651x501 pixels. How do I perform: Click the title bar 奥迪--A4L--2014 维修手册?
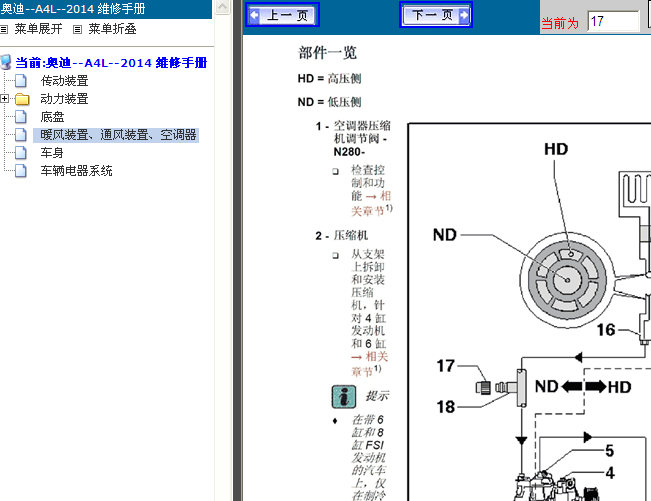click(73, 9)
